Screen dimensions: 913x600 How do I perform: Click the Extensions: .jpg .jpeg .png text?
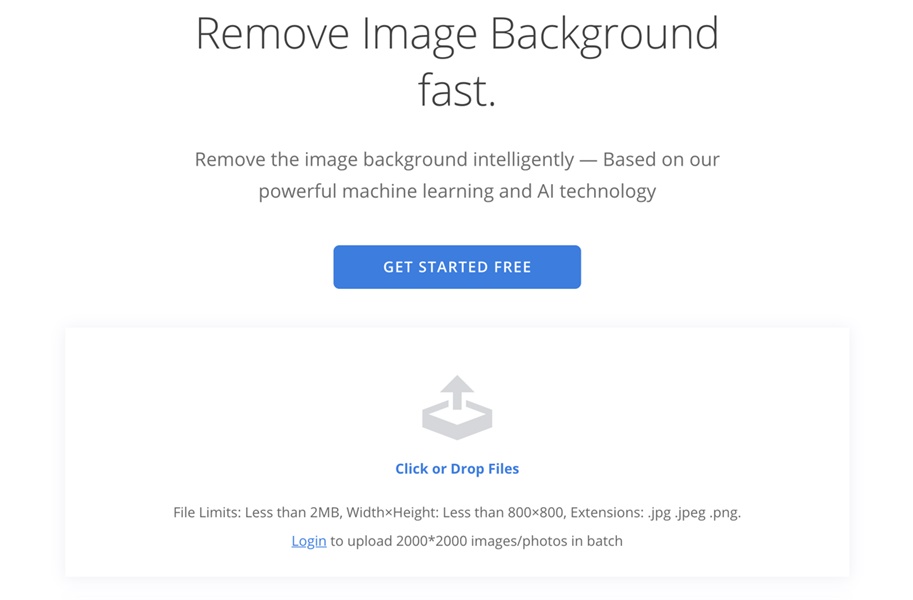[656, 513]
